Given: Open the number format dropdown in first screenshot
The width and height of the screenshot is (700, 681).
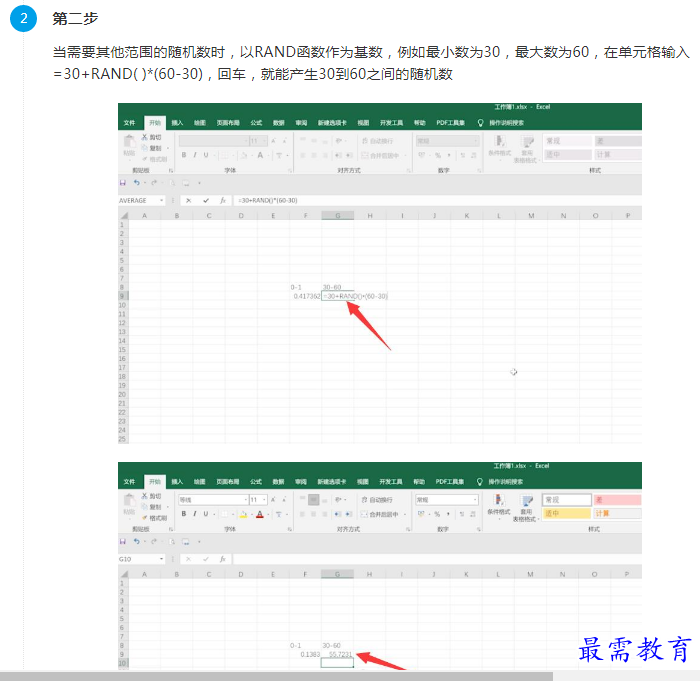Looking at the screenshot, I should pos(476,141).
